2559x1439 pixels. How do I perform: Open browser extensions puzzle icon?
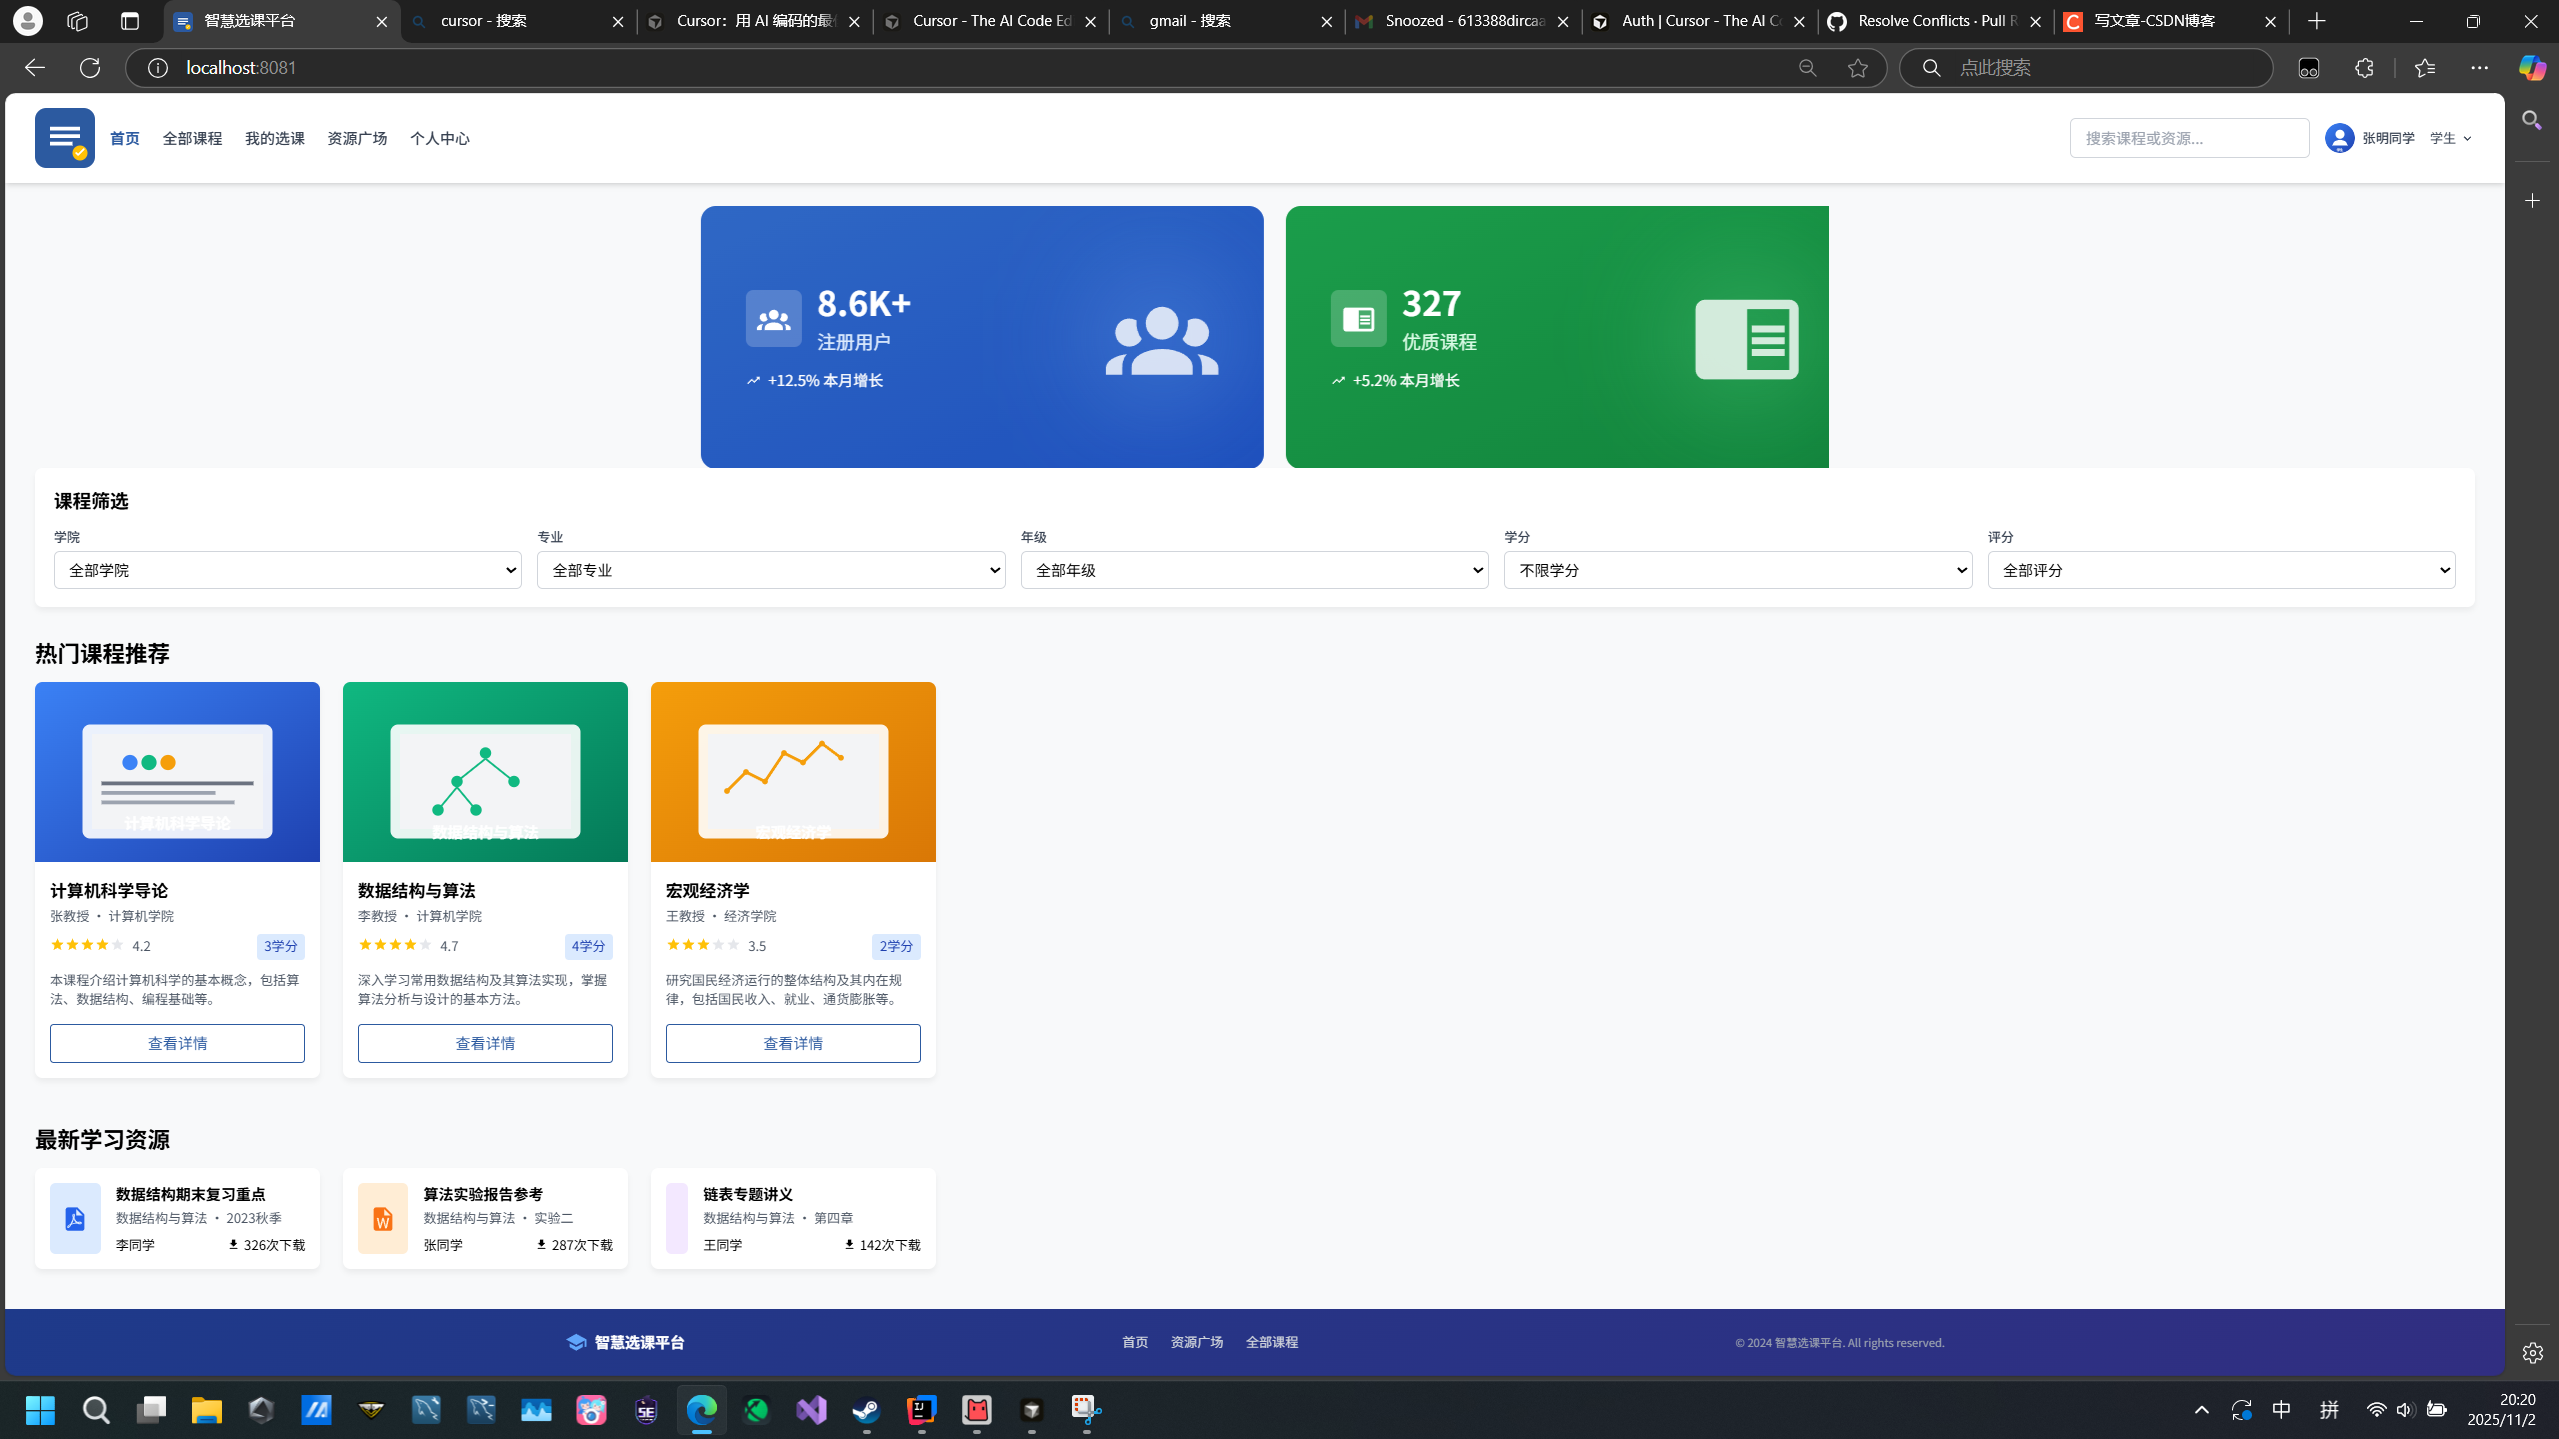pos(2364,68)
